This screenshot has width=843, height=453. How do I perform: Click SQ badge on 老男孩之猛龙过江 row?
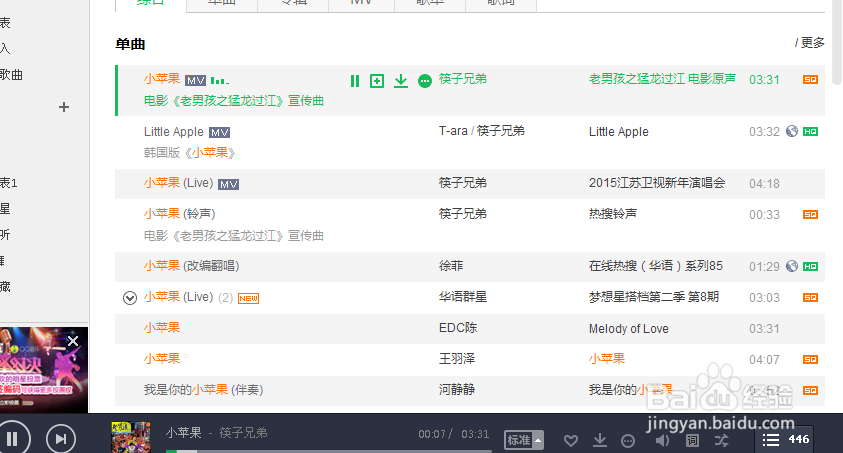pyautogui.click(x=810, y=80)
